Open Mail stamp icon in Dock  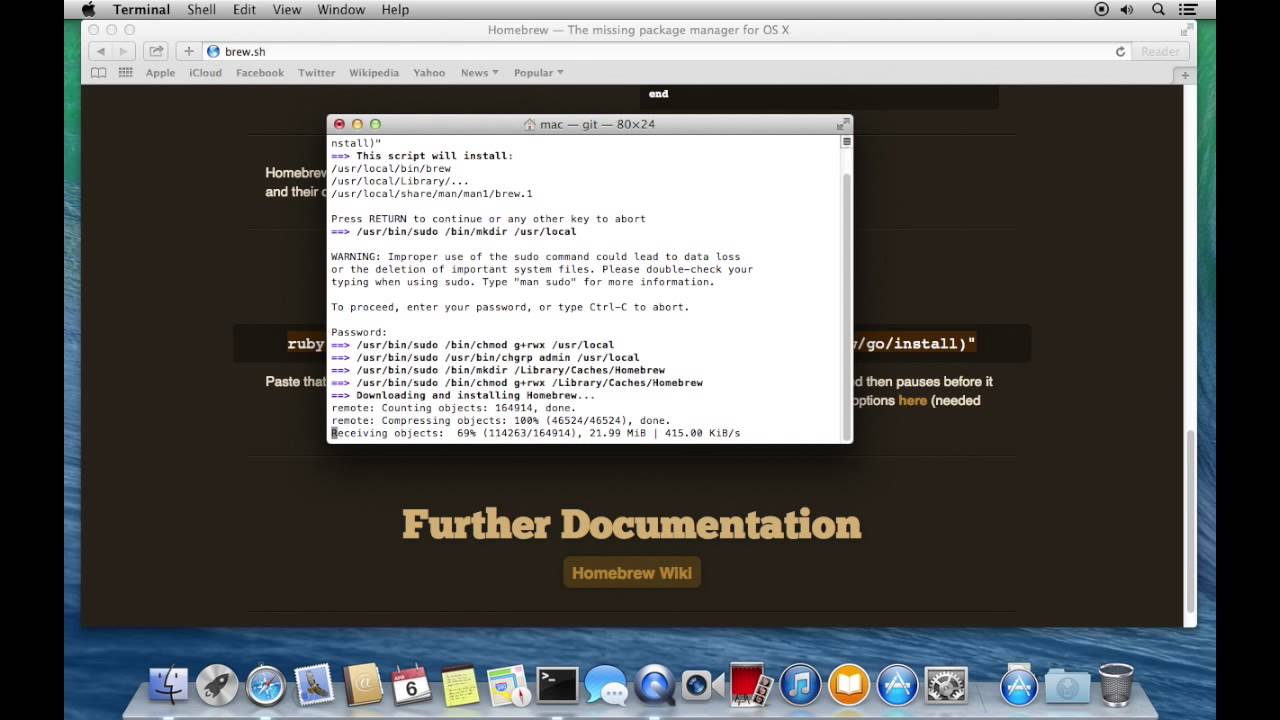pyautogui.click(x=314, y=685)
